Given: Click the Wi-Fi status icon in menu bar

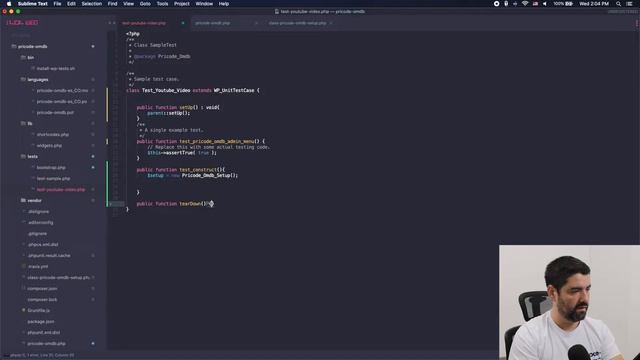Looking at the screenshot, I should click(525, 4).
